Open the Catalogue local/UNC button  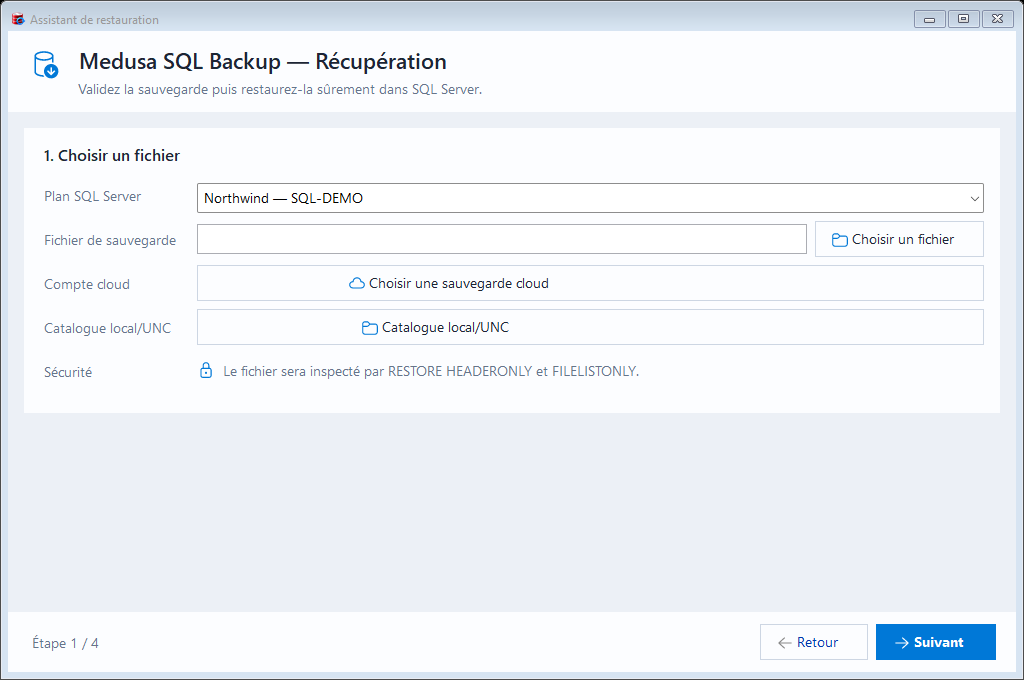pos(590,327)
